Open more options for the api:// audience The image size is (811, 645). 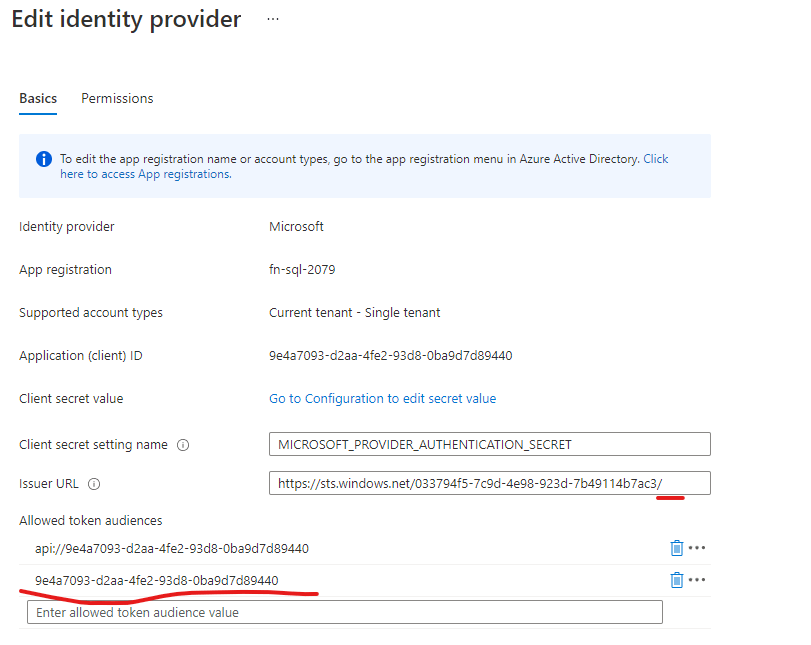(x=697, y=548)
